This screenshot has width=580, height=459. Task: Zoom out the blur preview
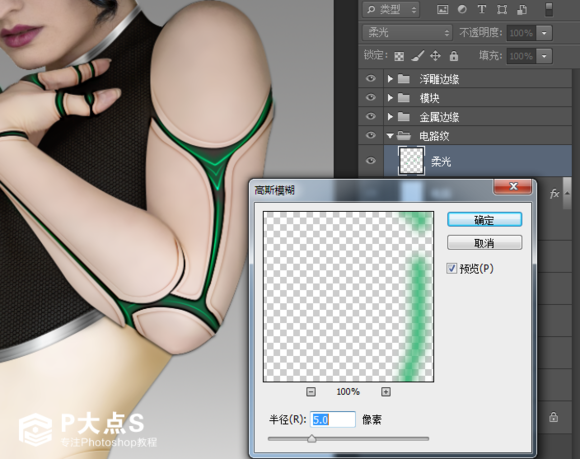click(311, 392)
